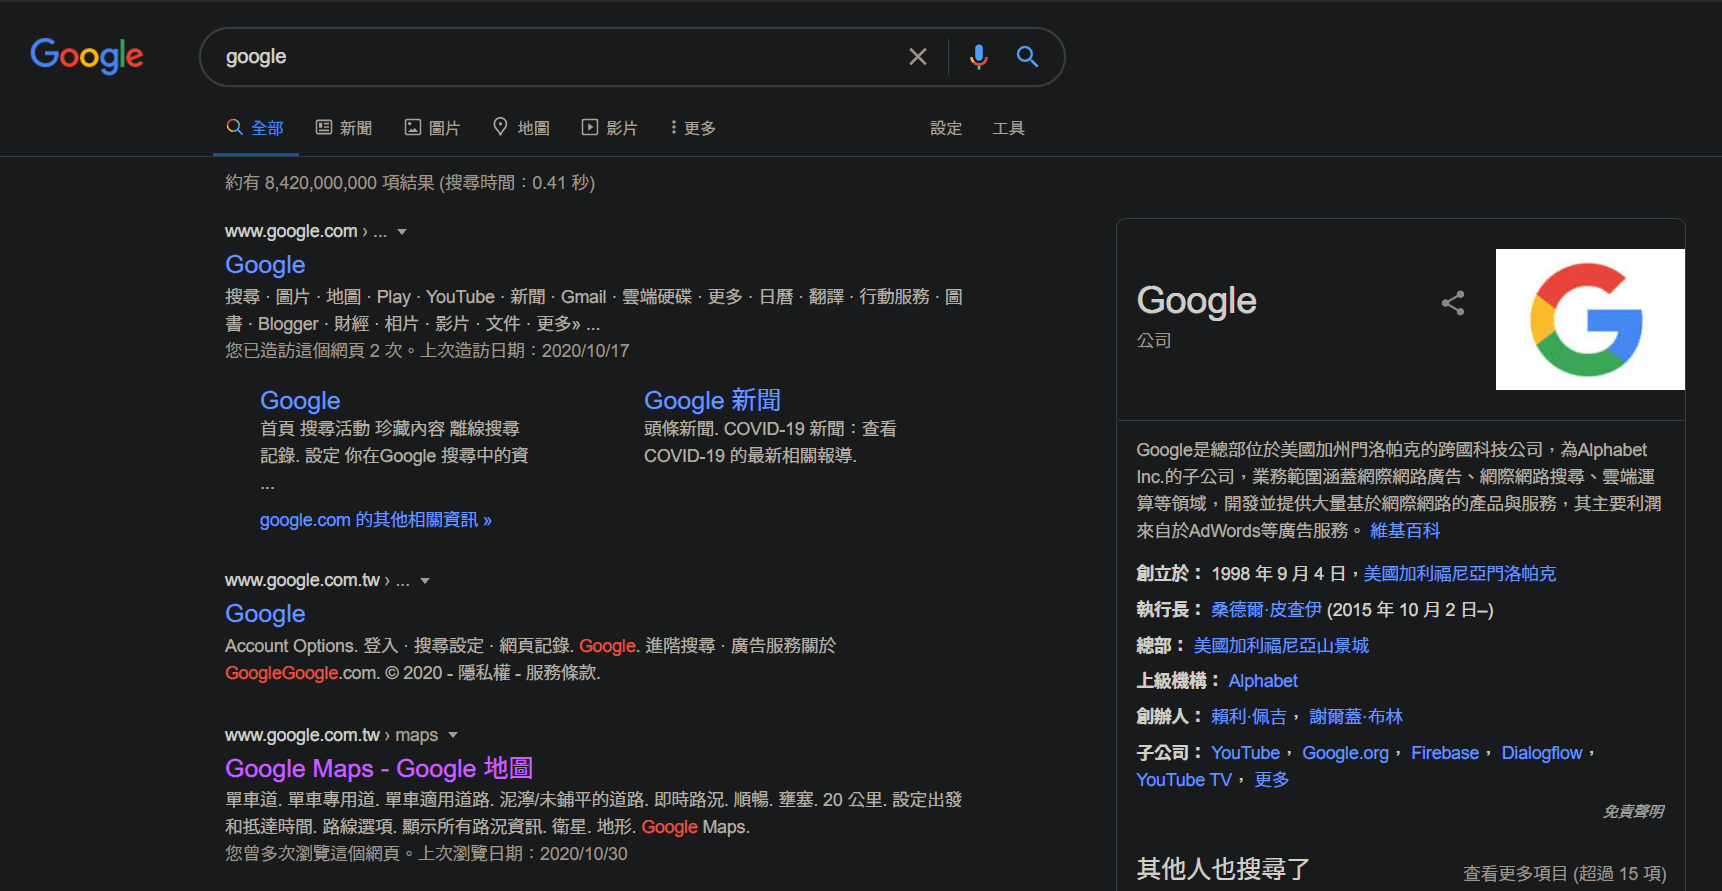The width and height of the screenshot is (1722, 891).
Task: Click the 約有 8,420,000,000 項結果 text
Action: pyautogui.click(x=330, y=183)
